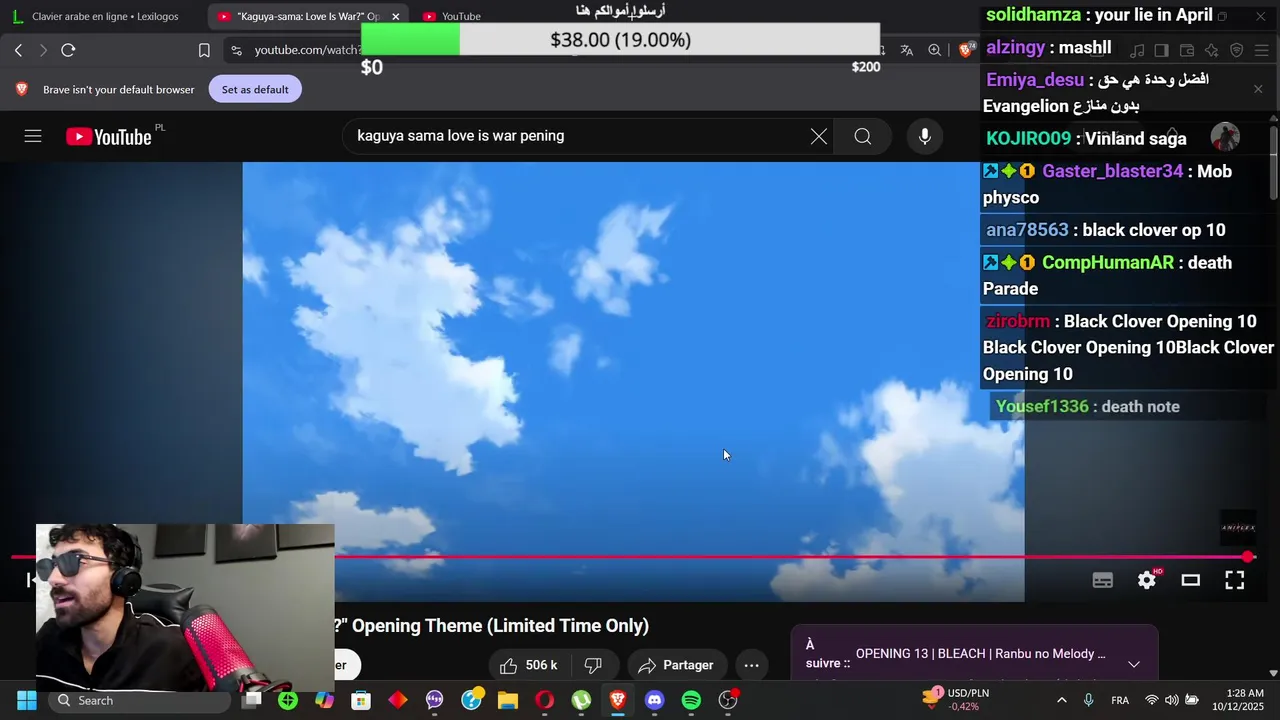Screen dimensions: 1280x720
Task: Close the Kaguya-sama tab
Action: pyautogui.click(x=396, y=16)
